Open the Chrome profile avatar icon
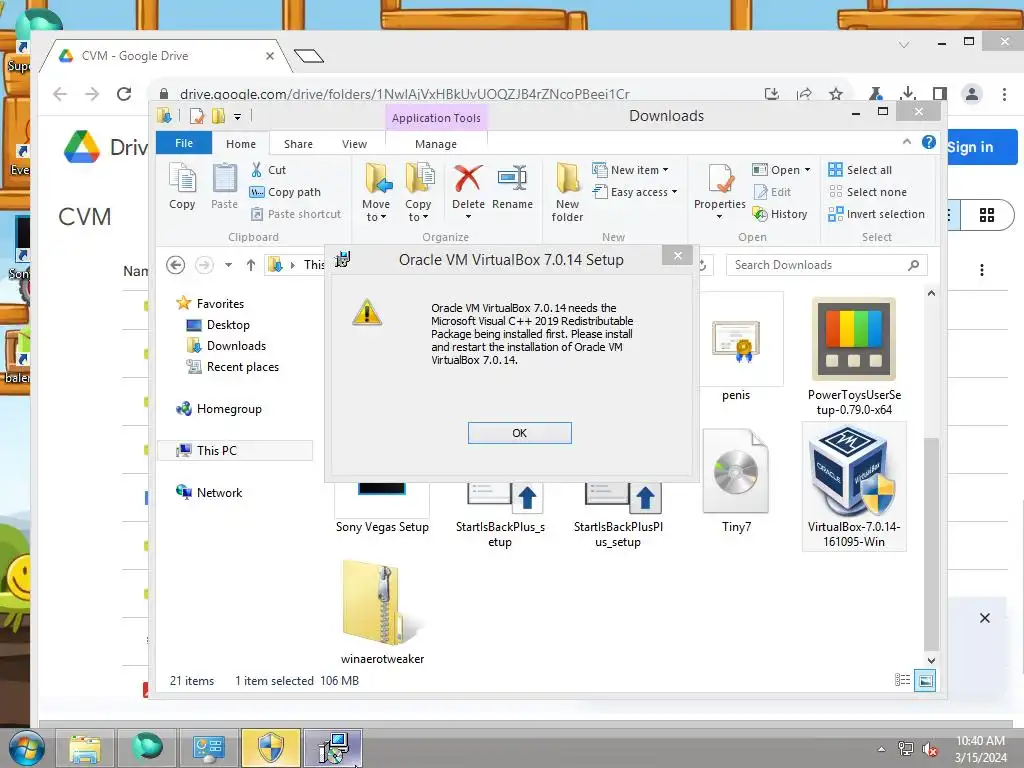 click(972, 94)
